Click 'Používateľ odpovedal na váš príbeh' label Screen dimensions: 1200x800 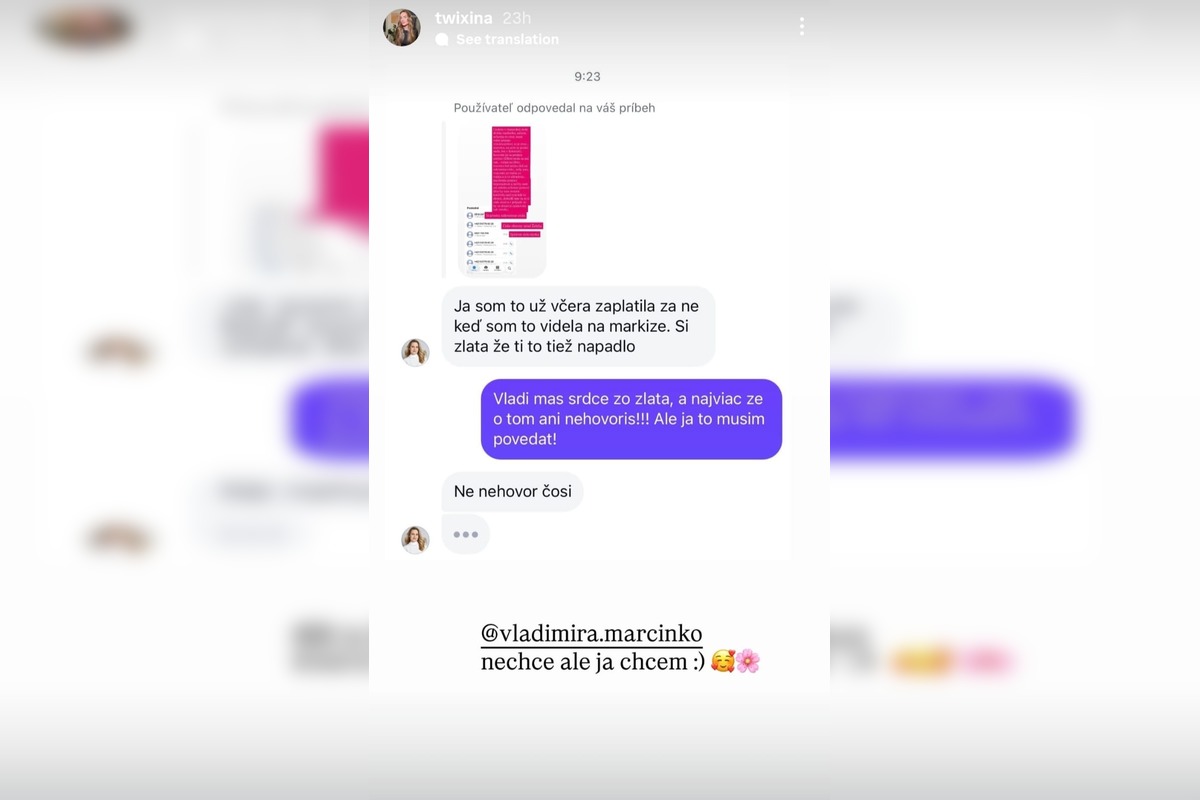click(x=554, y=108)
